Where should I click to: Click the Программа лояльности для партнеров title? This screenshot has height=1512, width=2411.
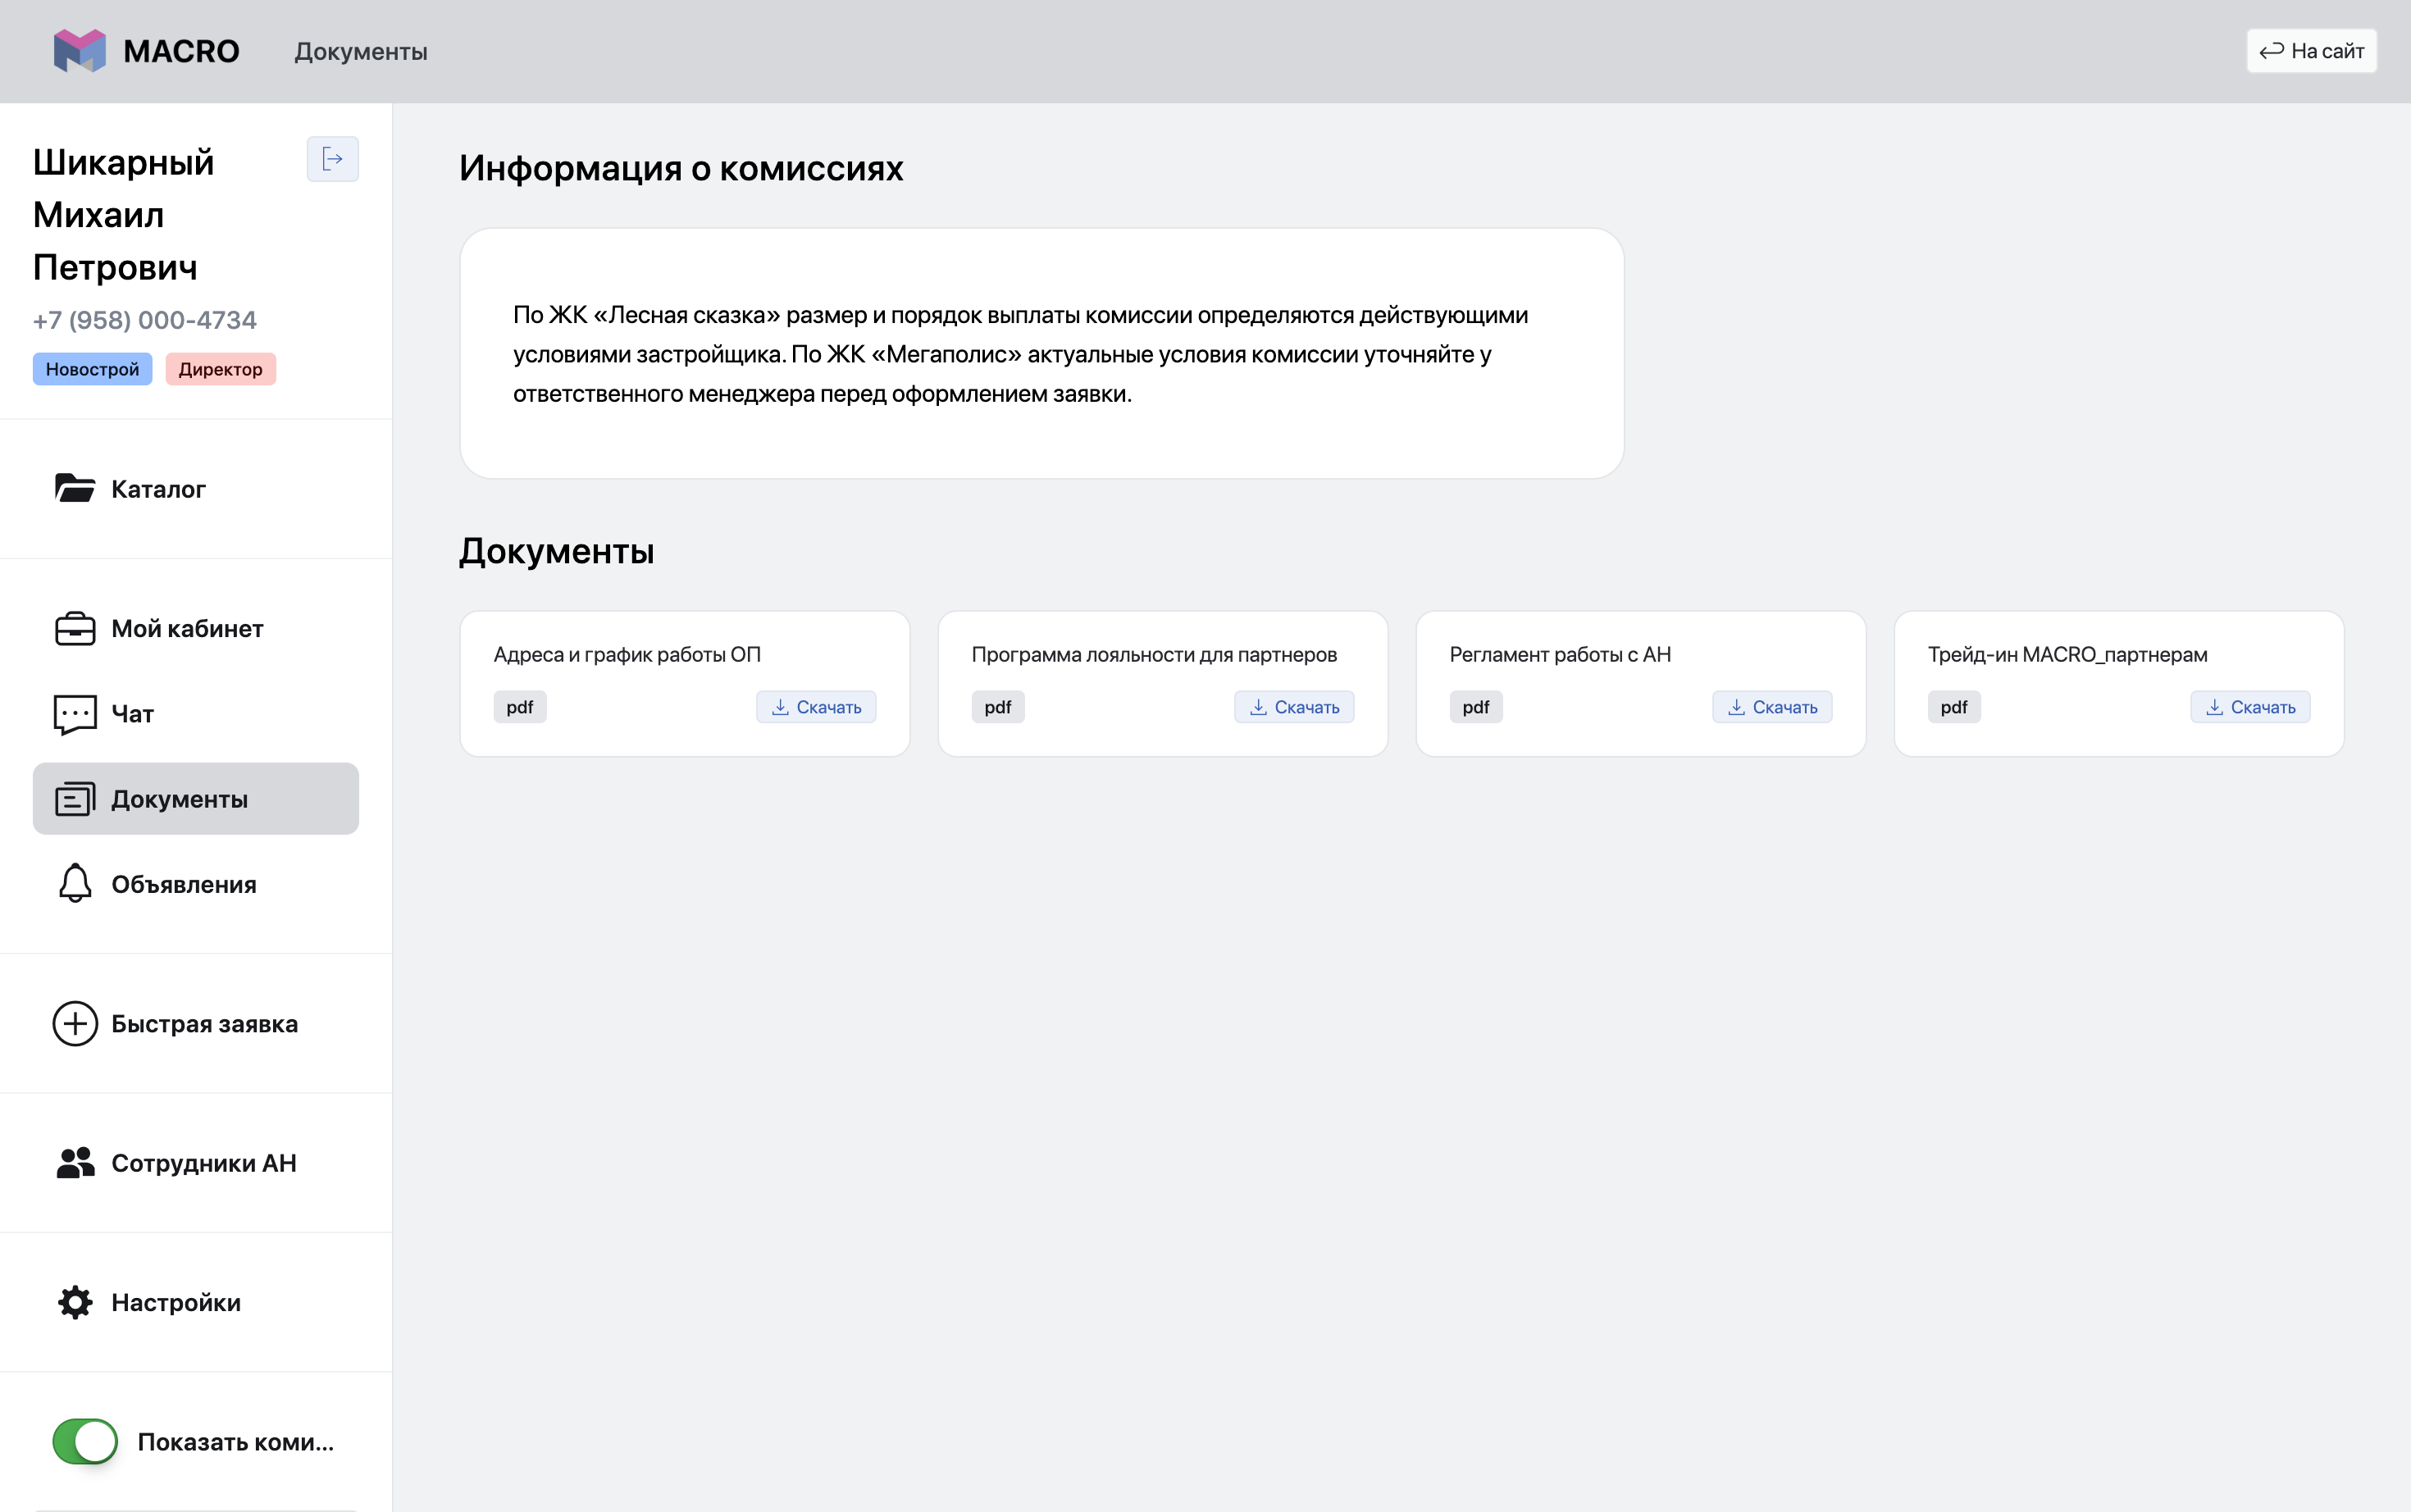(1154, 654)
